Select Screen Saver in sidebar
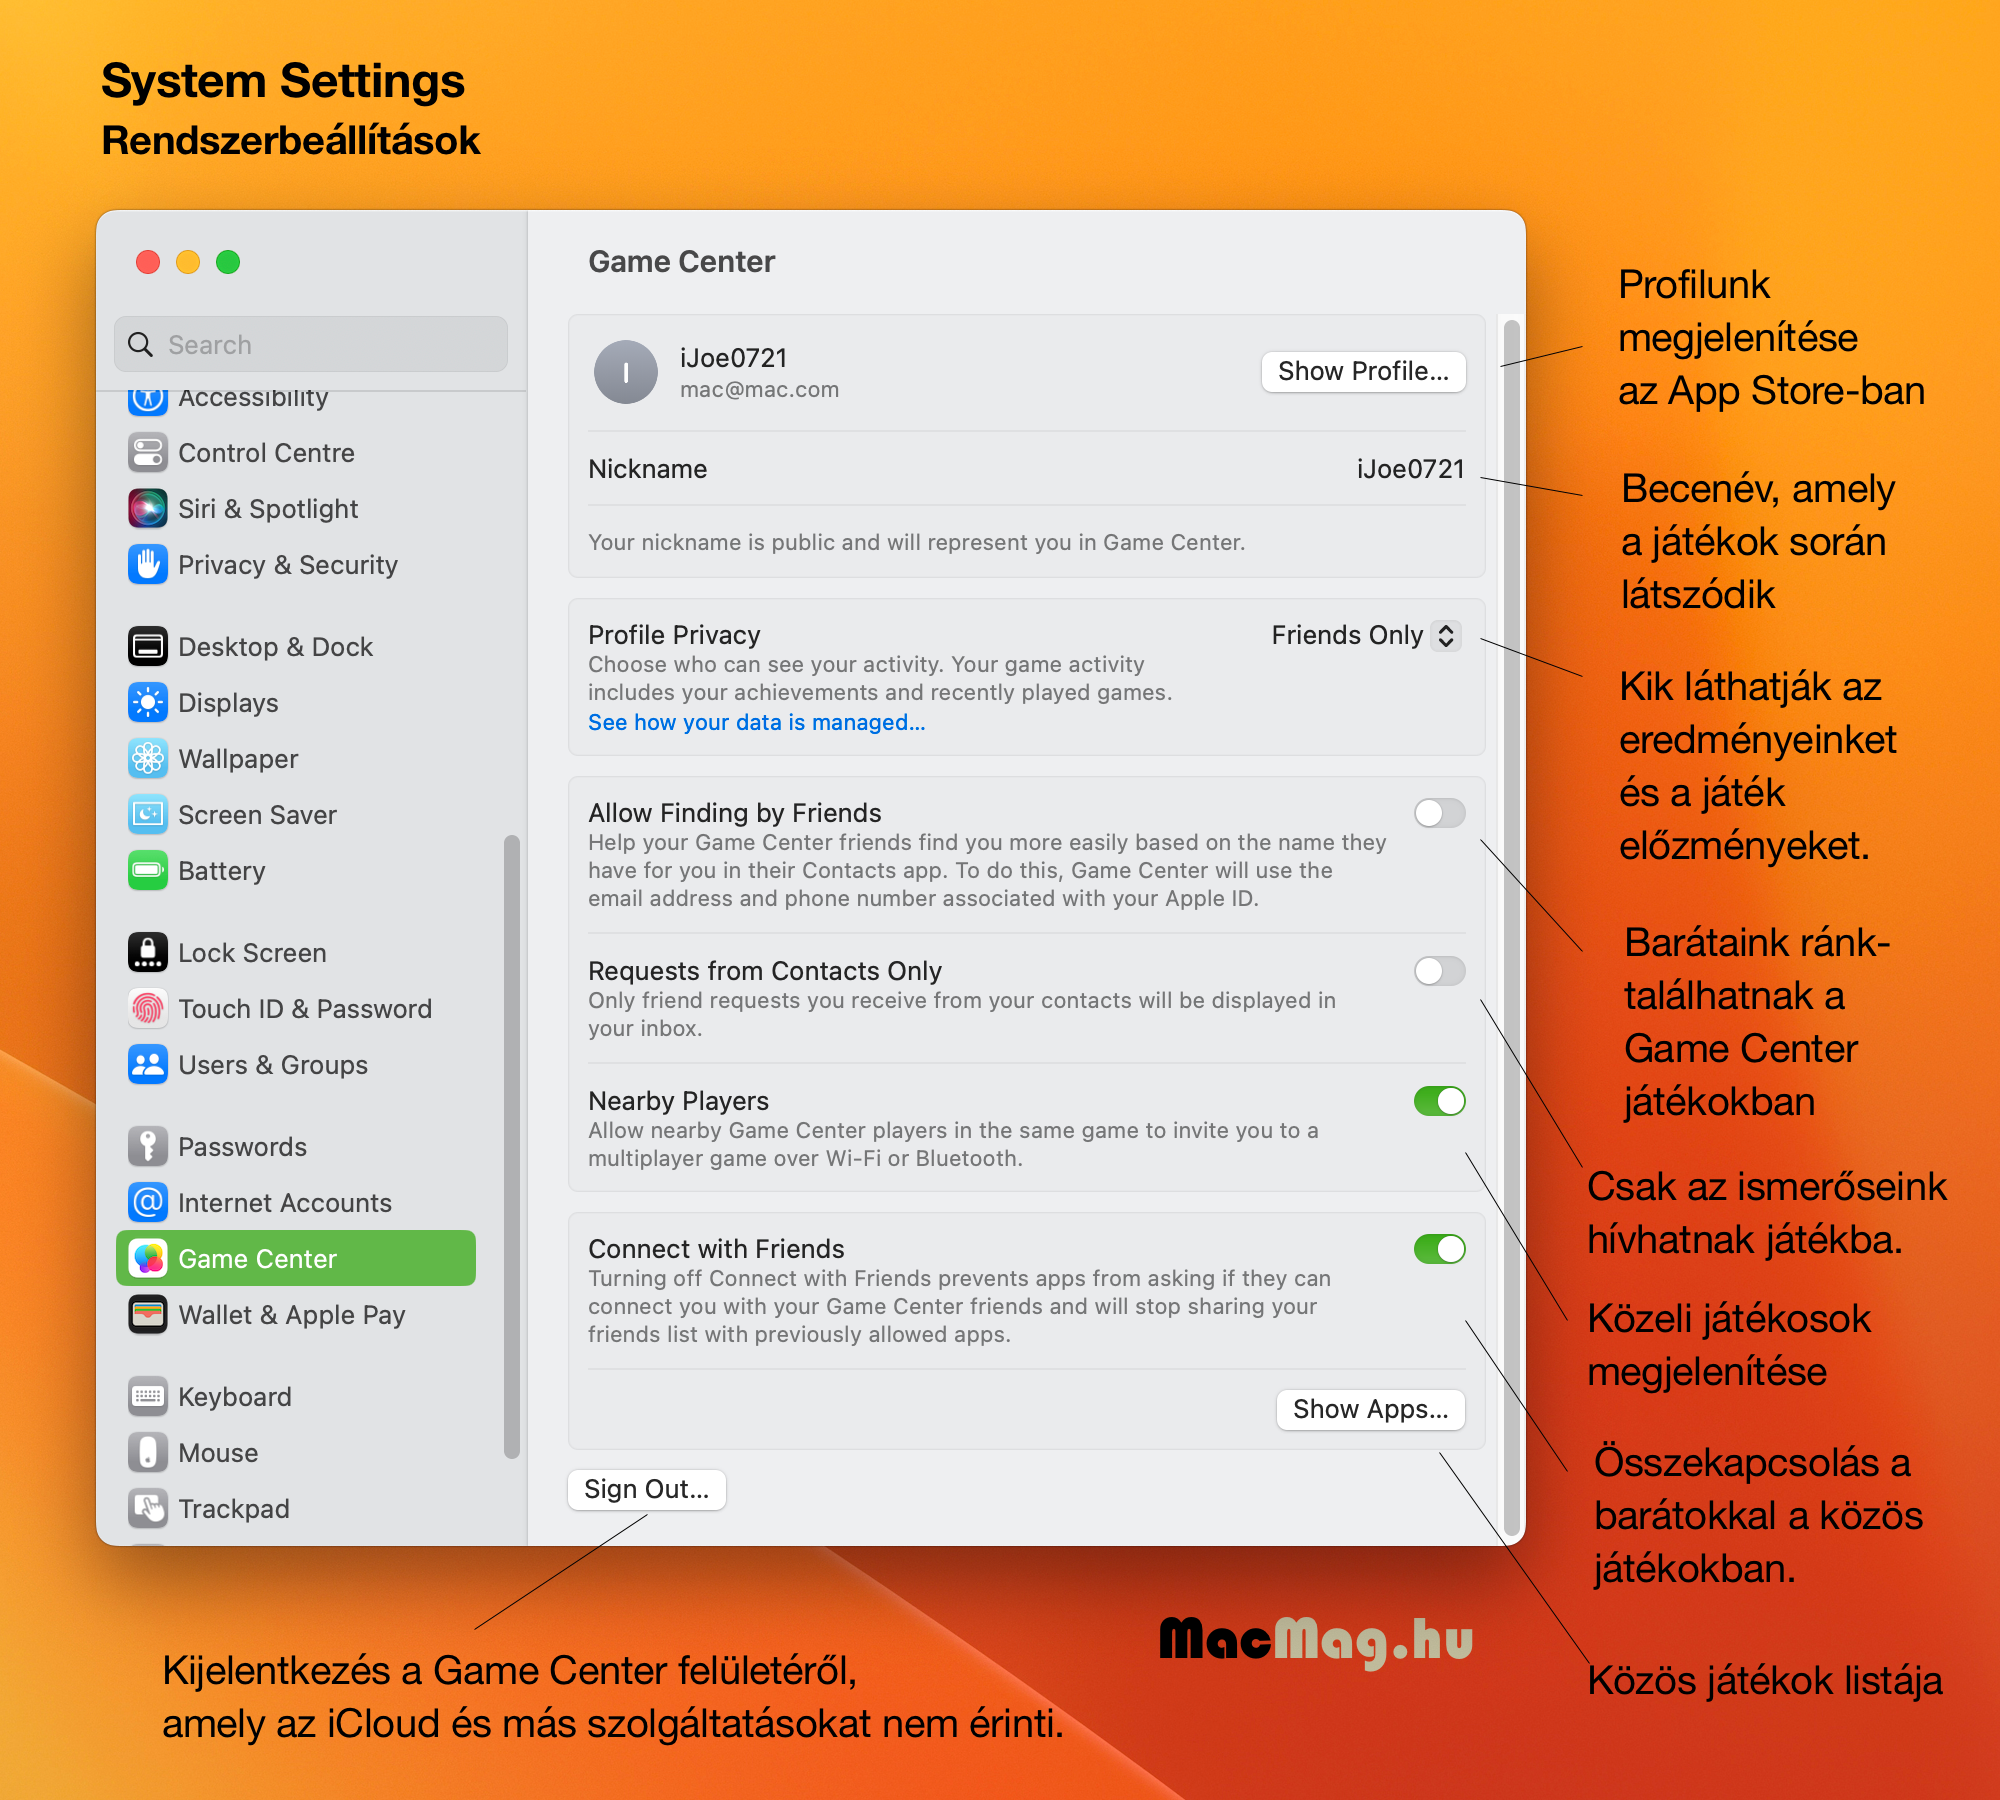2000x1800 pixels. coord(296,815)
